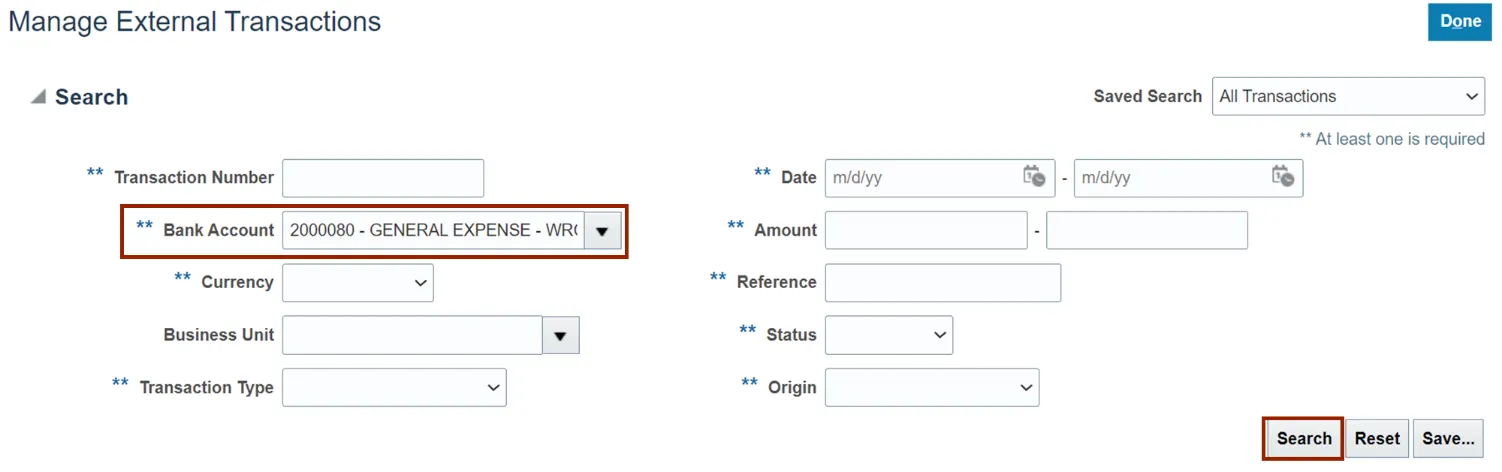The height and width of the screenshot is (472, 1502).
Task: Open the Status dropdown
Action: [x=889, y=335]
